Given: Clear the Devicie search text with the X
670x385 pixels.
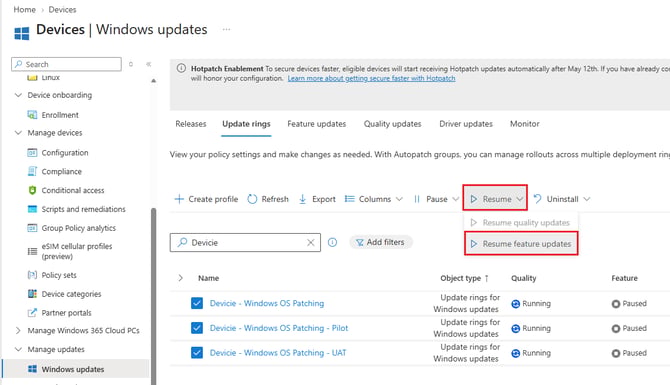Looking at the screenshot, I should click(311, 242).
